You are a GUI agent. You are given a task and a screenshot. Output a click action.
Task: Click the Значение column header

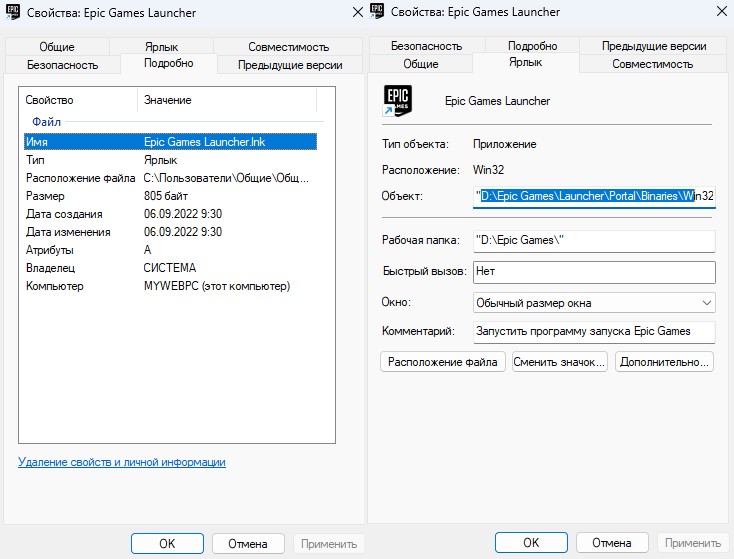point(227,100)
